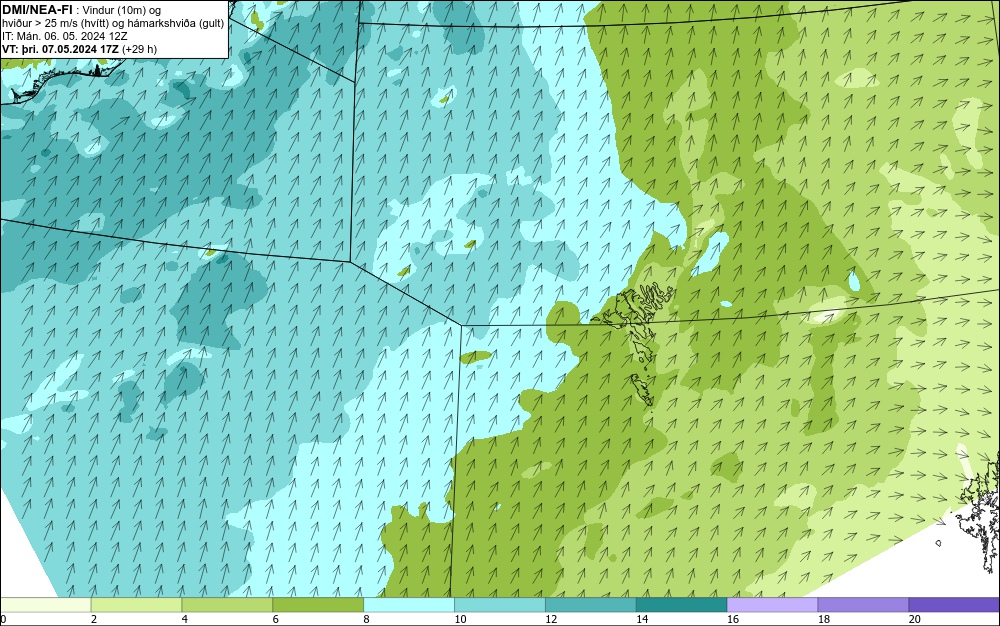Click the 0–2 m/s pale yellow legend swatch
Image resolution: width=1000 pixels, height=626 pixels.
[45, 605]
